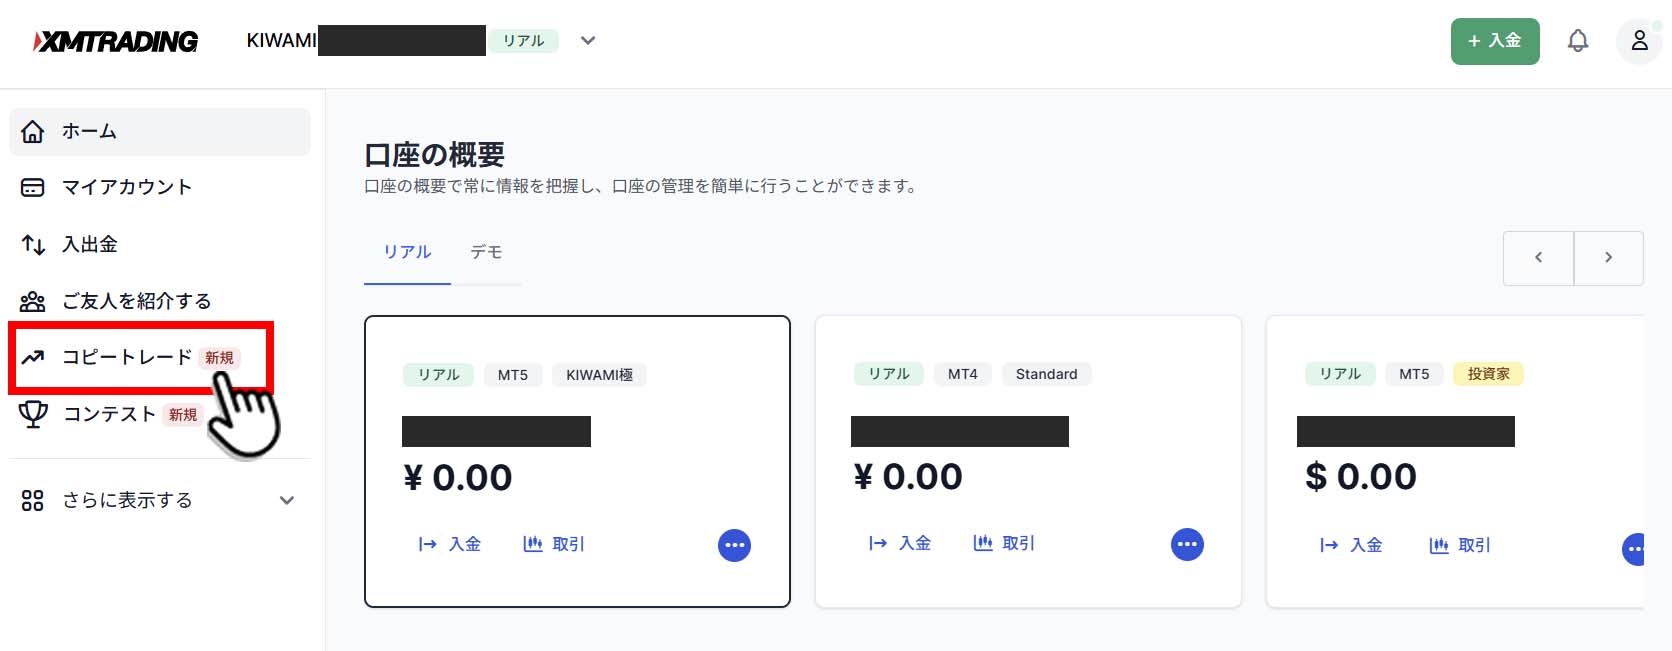This screenshot has height=651, width=1672.
Task: Click the notification bell icon
Action: [x=1577, y=41]
